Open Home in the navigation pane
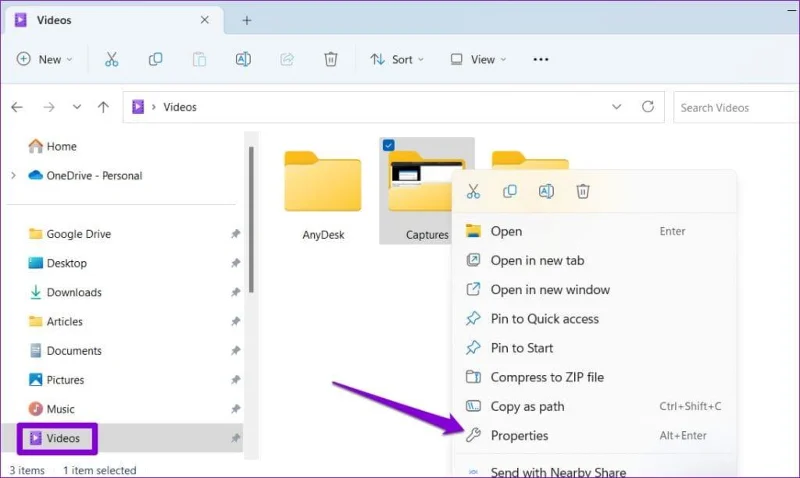Viewport: 800px width, 478px height. coord(52,146)
